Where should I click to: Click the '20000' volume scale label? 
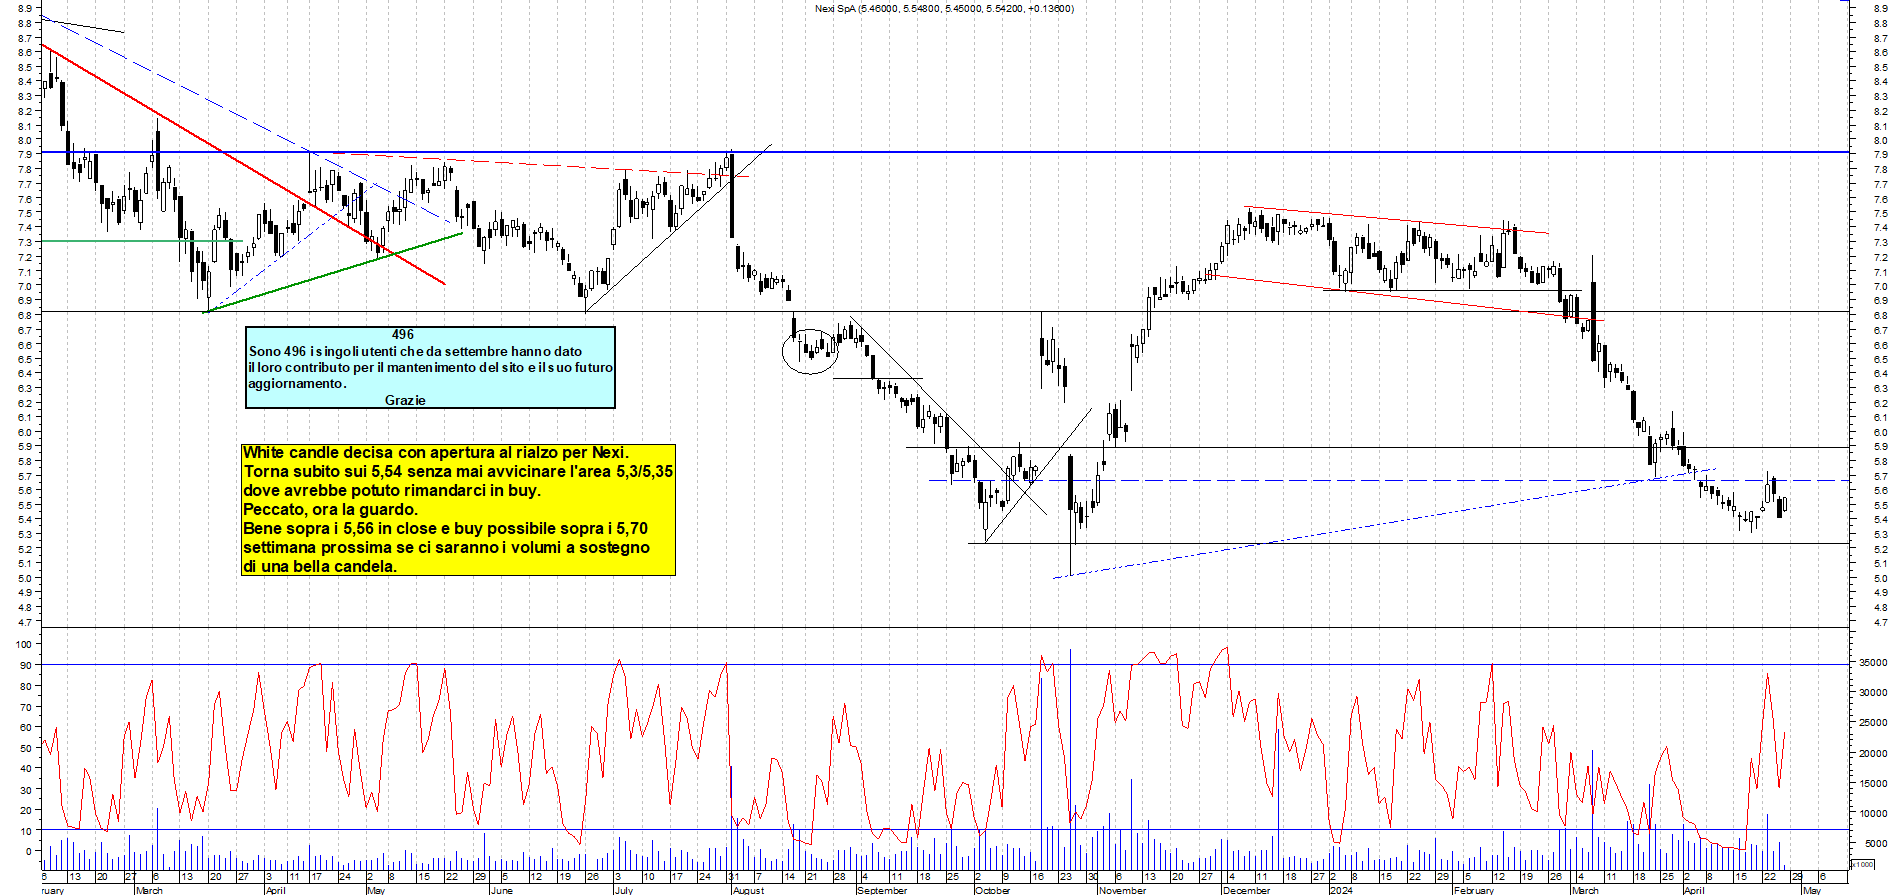point(1872,754)
